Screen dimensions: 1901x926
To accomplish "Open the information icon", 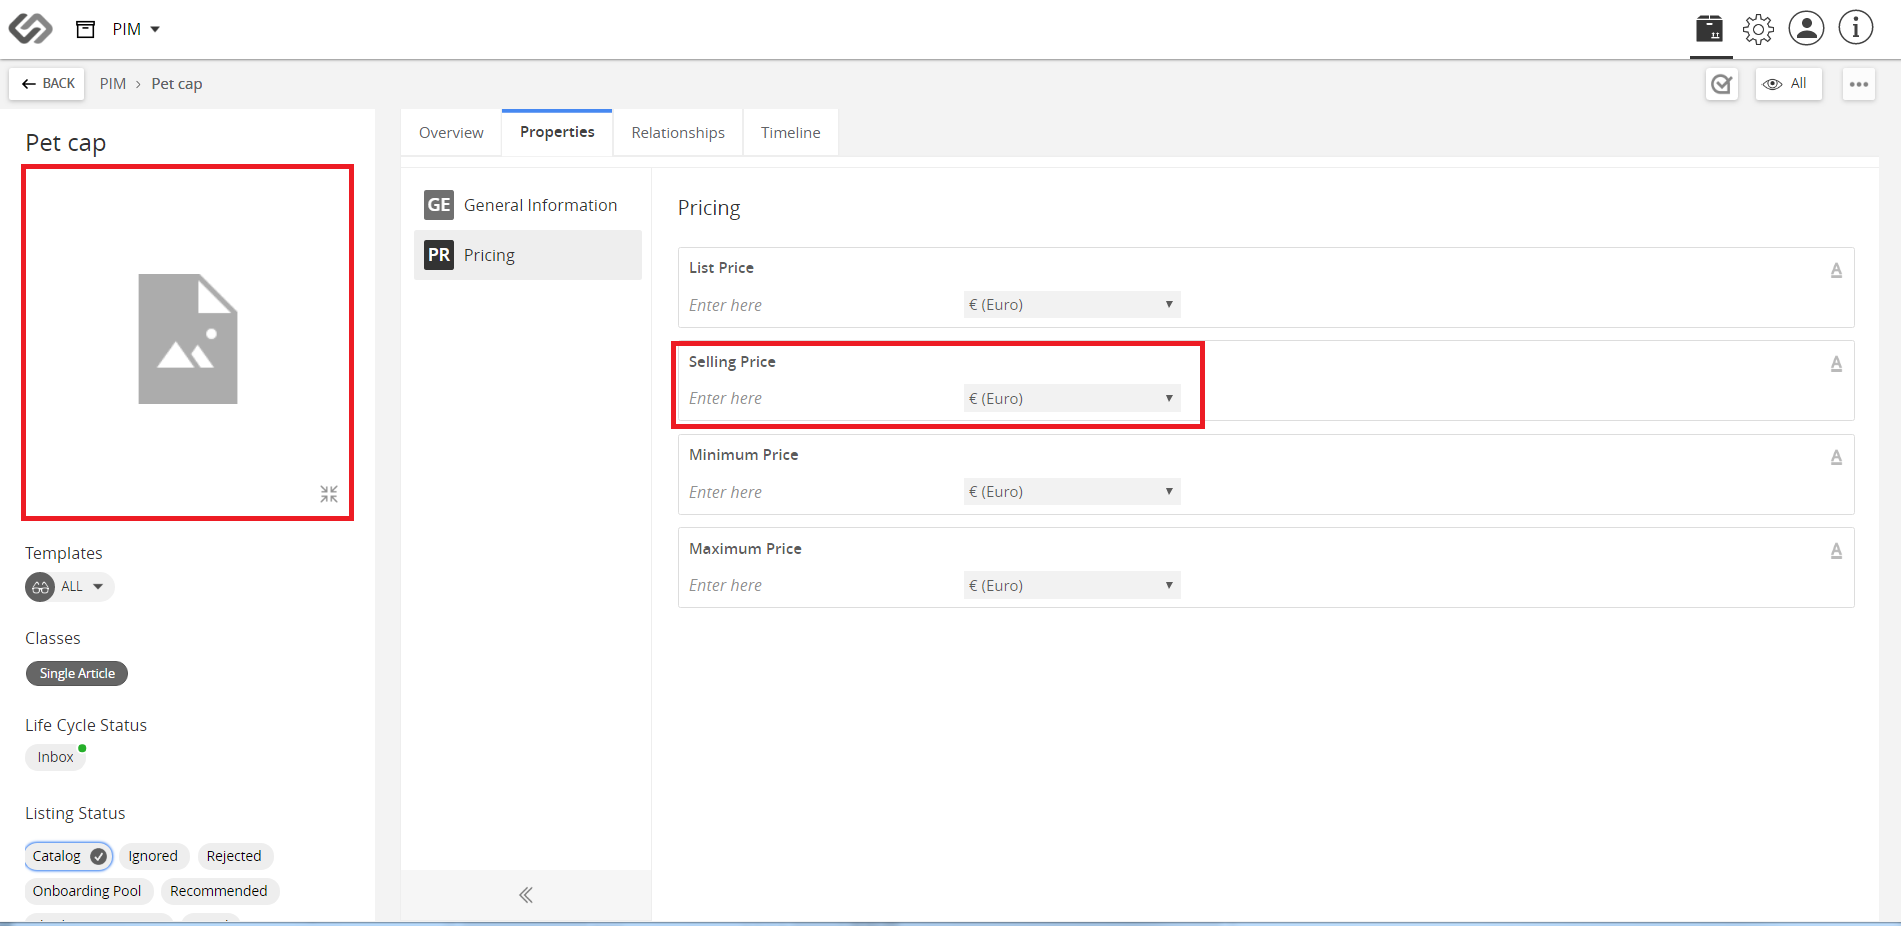I will pos(1856,28).
